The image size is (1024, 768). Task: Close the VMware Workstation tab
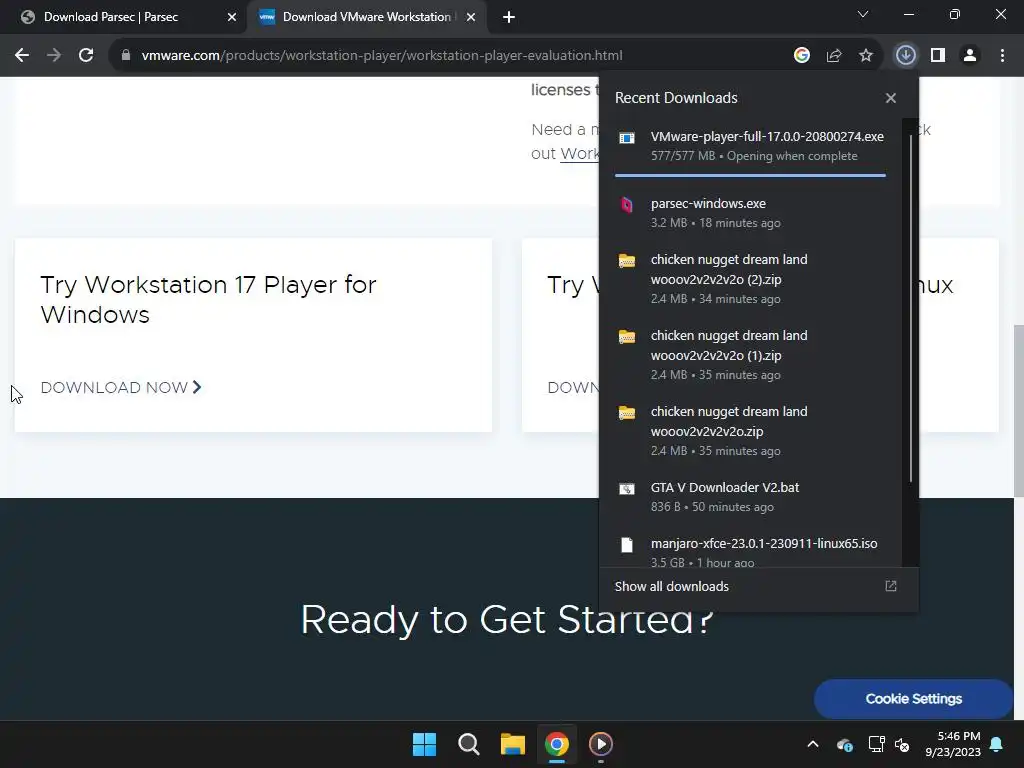pos(470,17)
